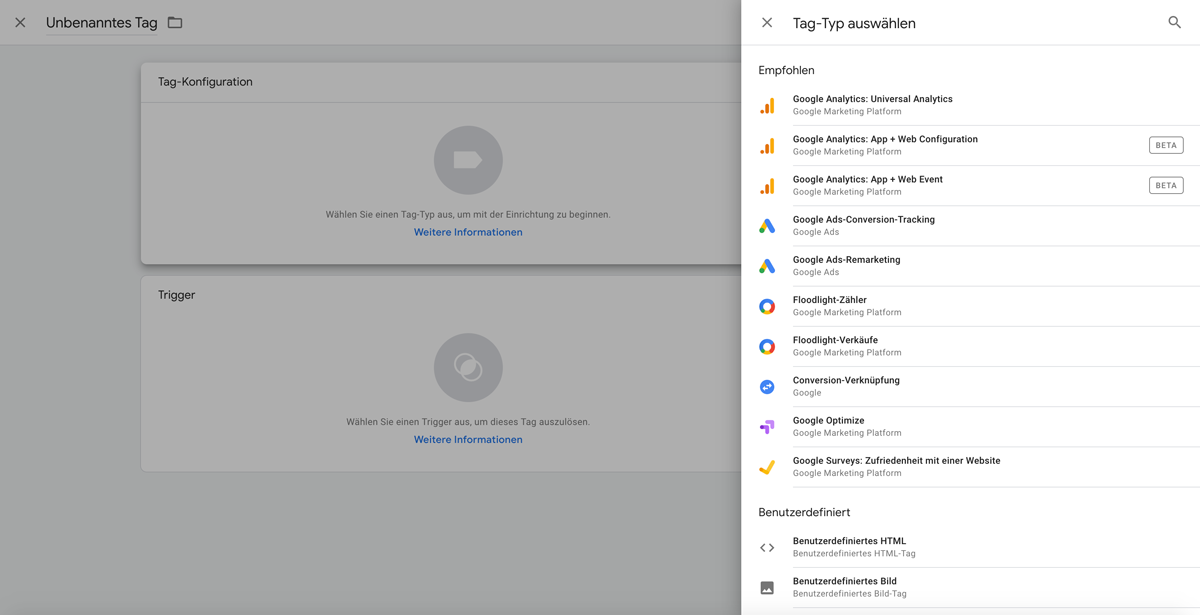The height and width of the screenshot is (615, 1200).
Task: Search tag types with magnifier icon
Action: (x=1175, y=22)
